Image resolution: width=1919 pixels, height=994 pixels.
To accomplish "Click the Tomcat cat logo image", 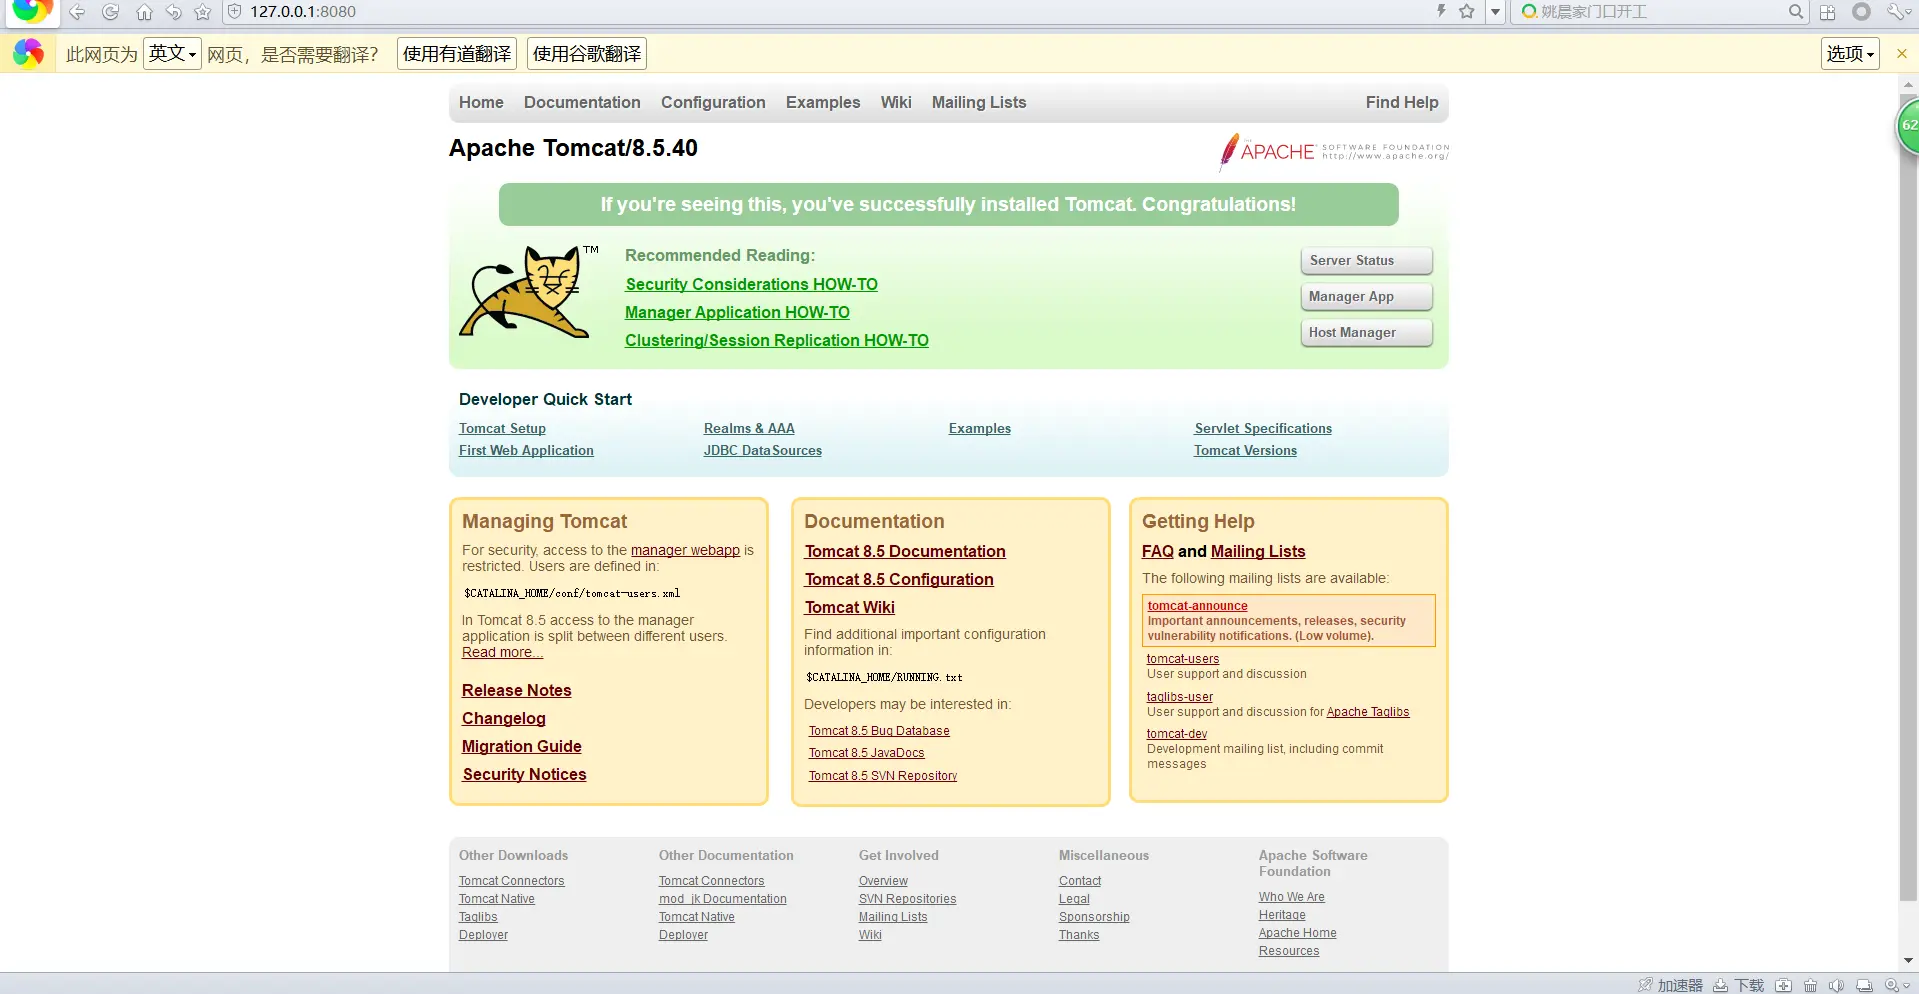I will 526,291.
